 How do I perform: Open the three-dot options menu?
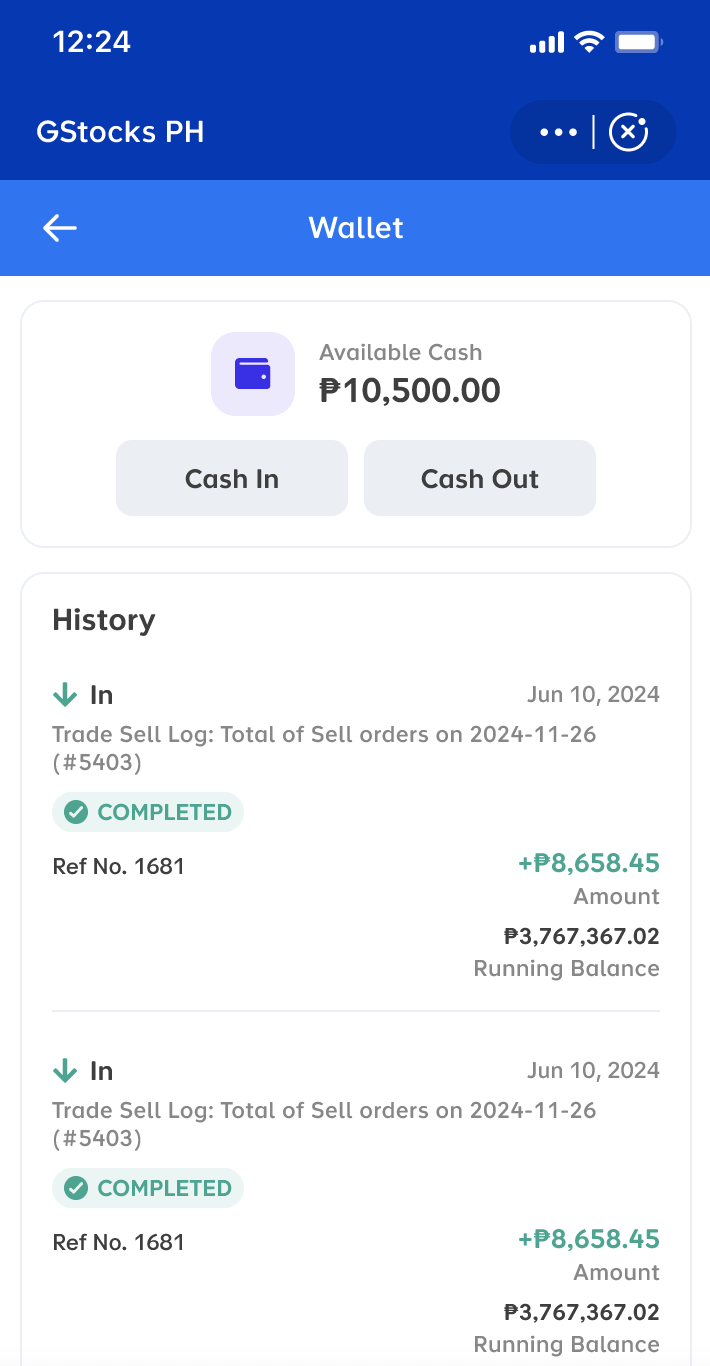coord(556,131)
